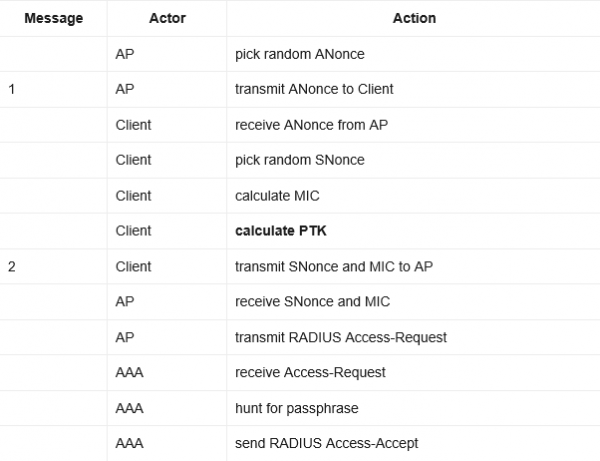Select the 'pick random ANonce' cell
This screenshot has height=461, width=600.
tap(413, 54)
